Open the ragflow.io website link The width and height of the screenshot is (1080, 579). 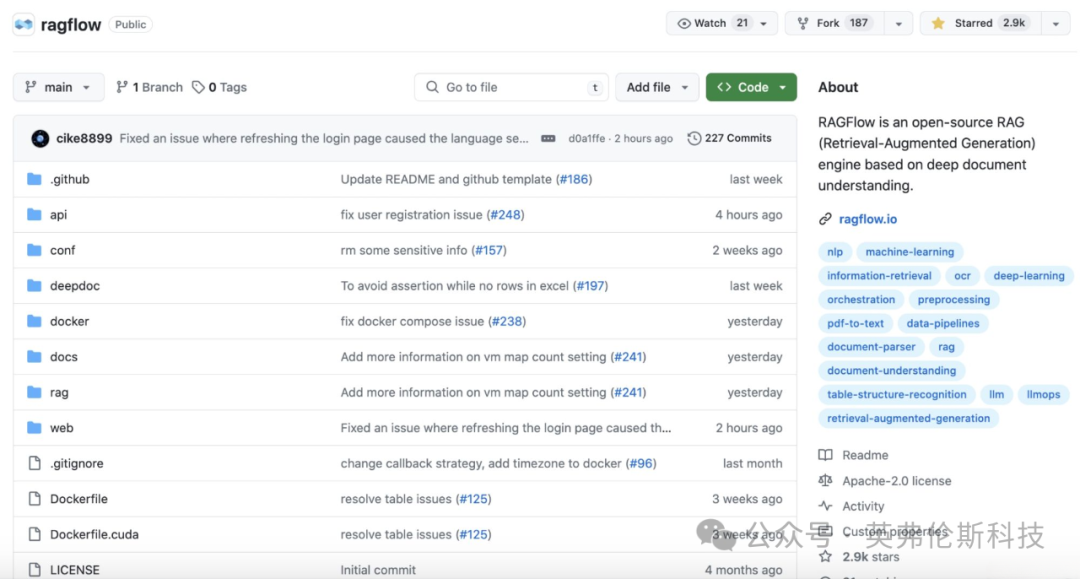[x=868, y=219]
